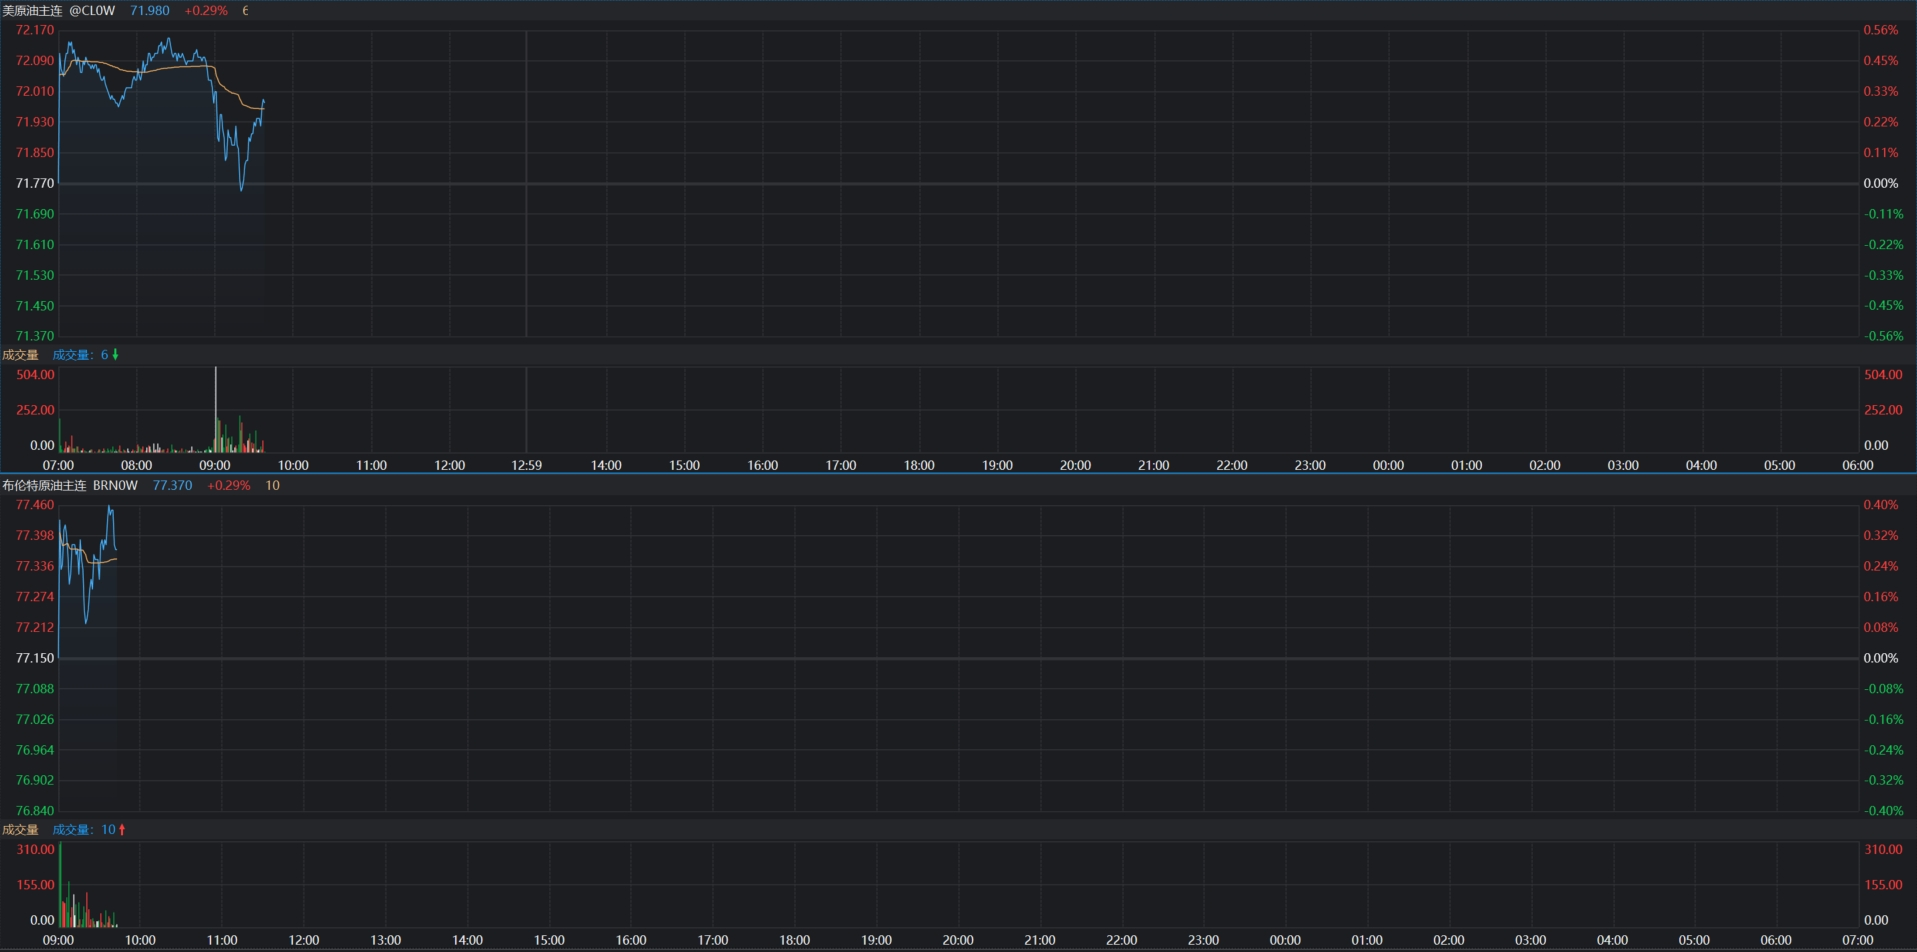Click the 76.840 bottom price label

pyautogui.click(x=35, y=811)
